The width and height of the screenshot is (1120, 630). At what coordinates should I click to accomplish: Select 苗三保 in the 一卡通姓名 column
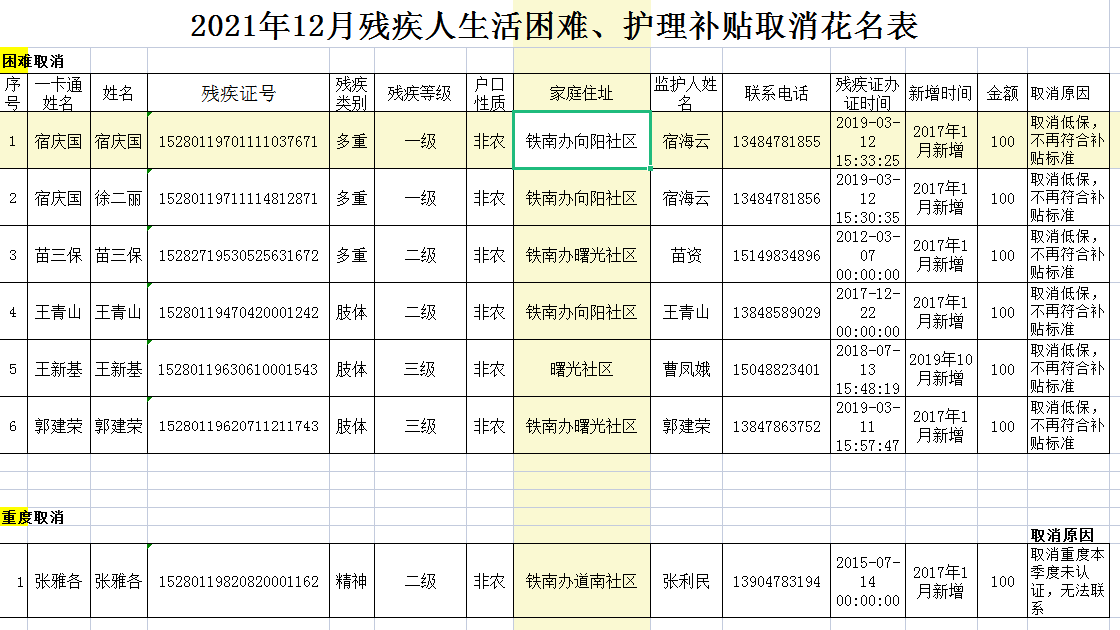(x=59, y=256)
